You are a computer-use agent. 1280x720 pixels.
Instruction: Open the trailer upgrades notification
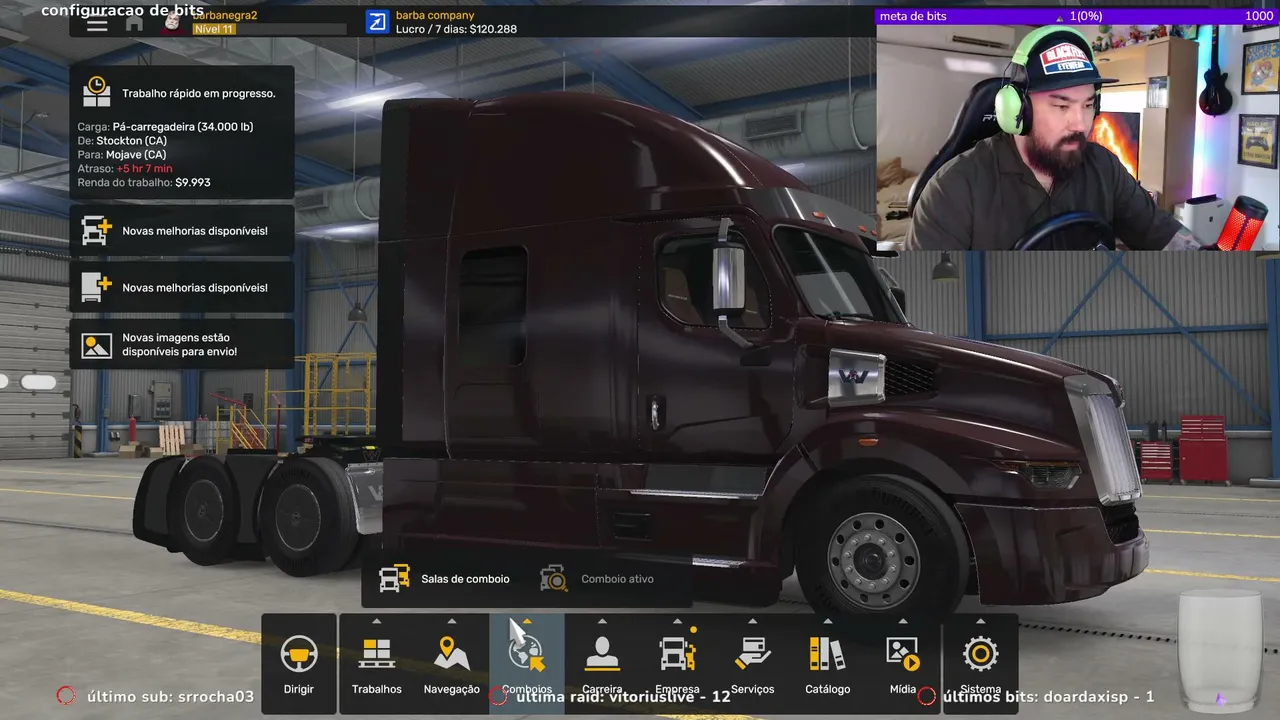click(182, 288)
